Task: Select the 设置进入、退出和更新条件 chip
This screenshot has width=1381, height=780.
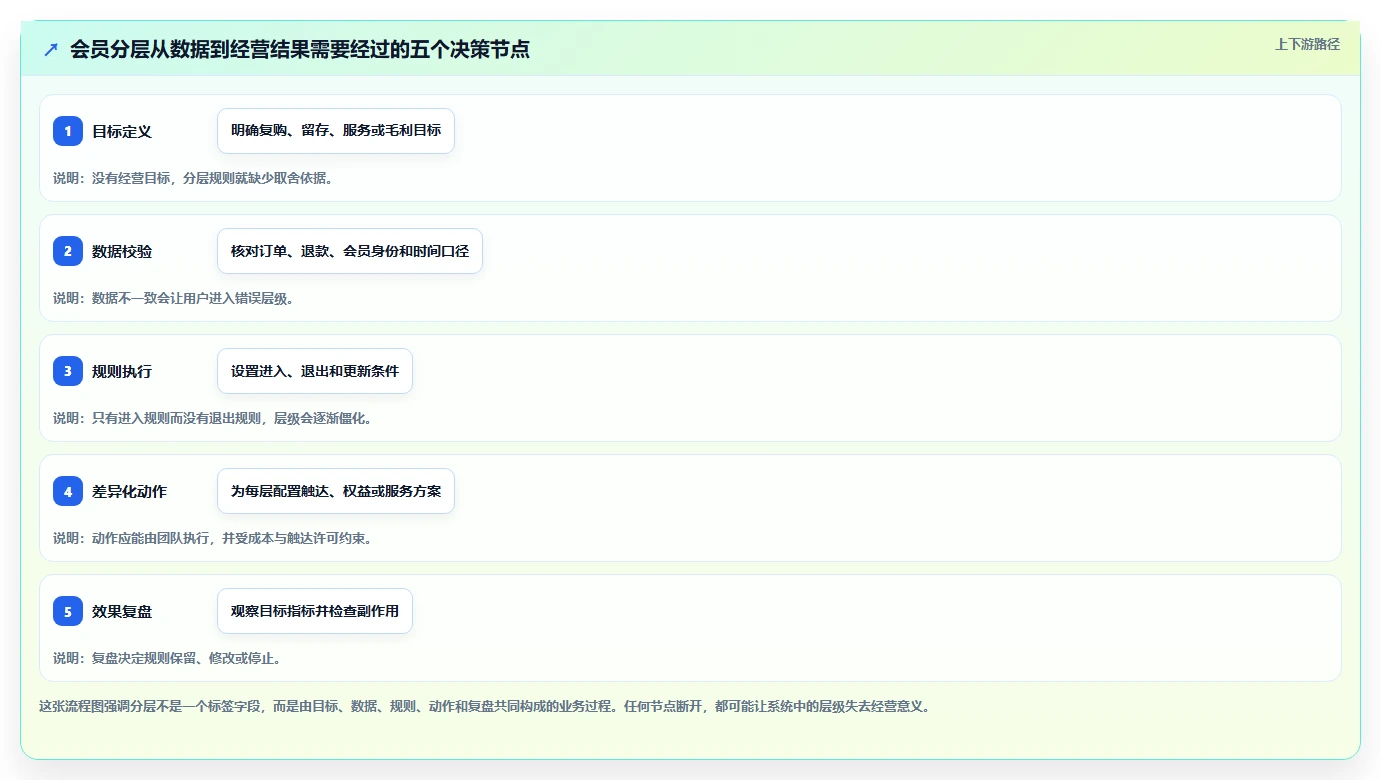Action: (315, 371)
